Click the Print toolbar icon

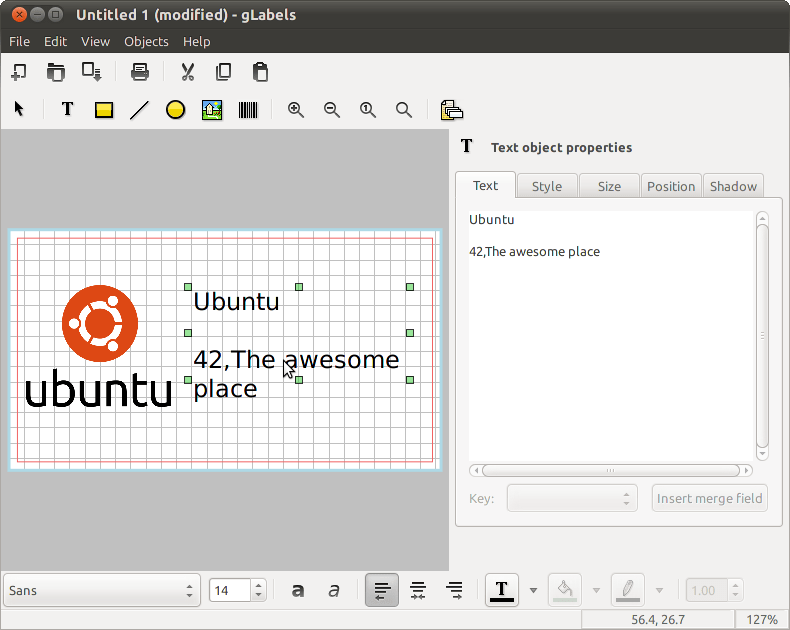[140, 72]
